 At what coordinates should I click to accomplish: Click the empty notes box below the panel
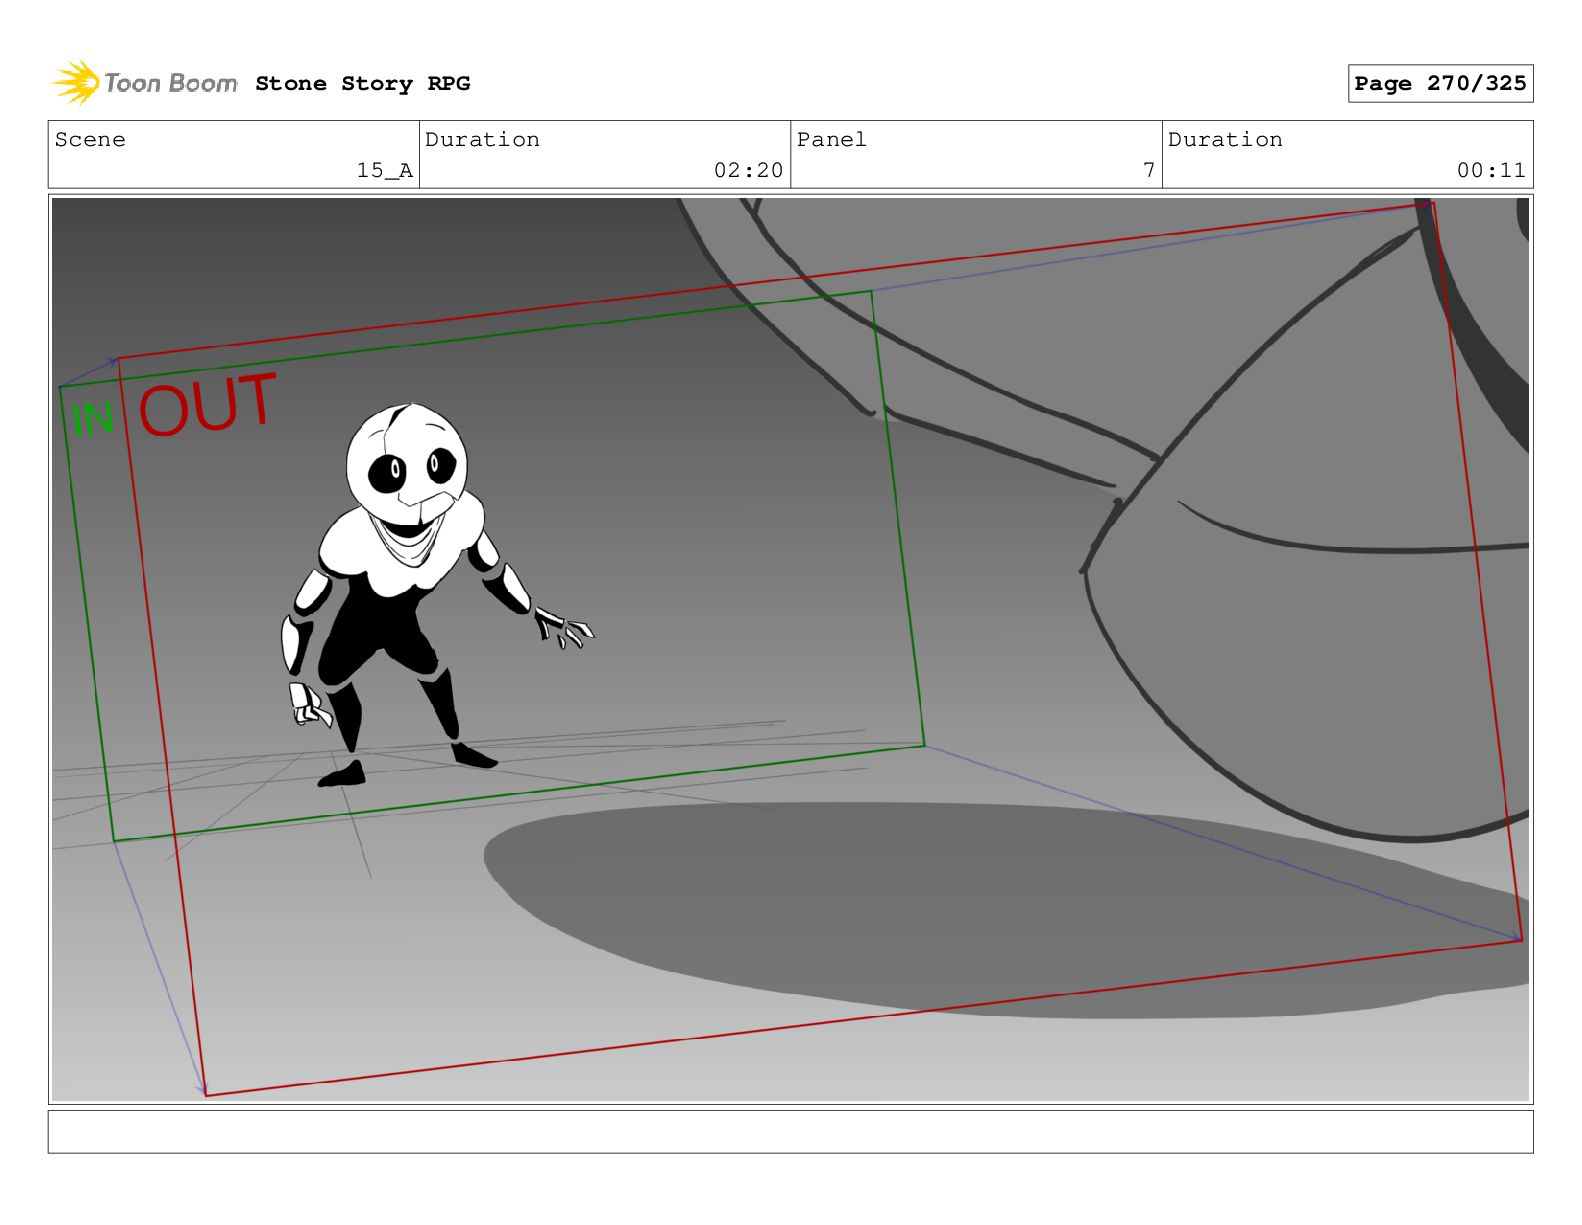pos(790,1132)
